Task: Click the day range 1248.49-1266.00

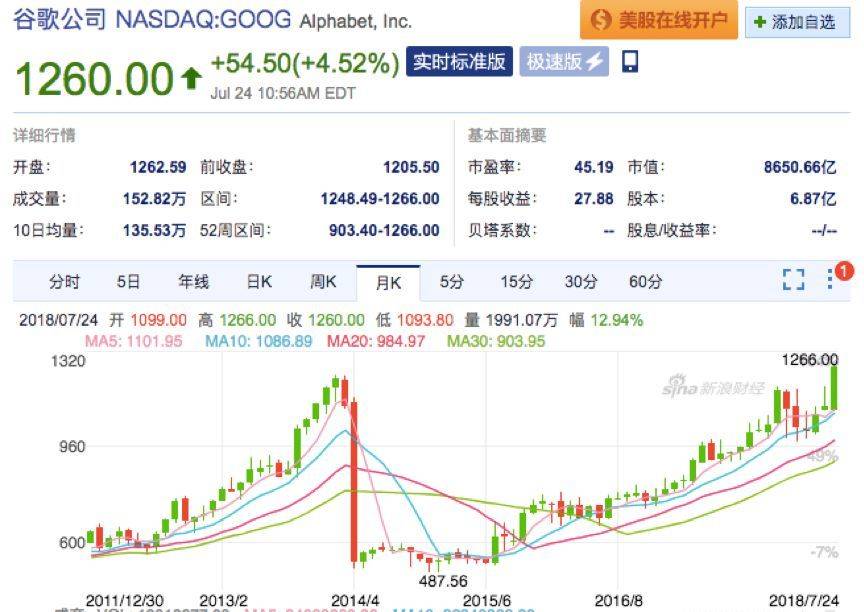Action: [380, 198]
